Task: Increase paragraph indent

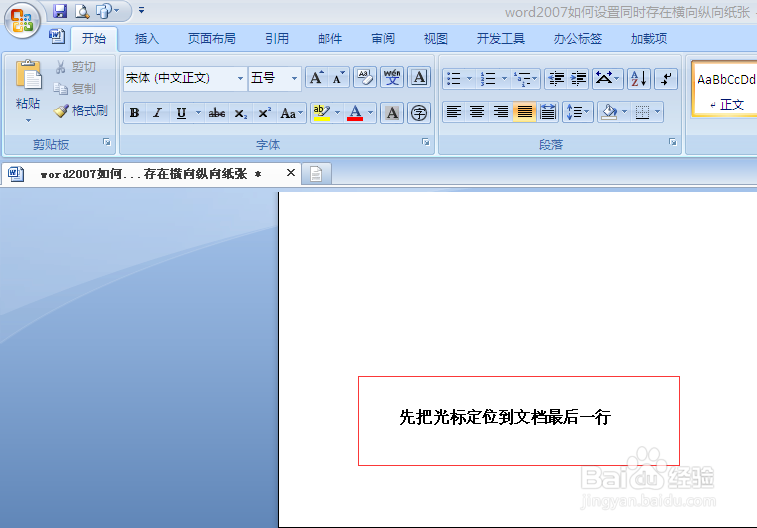Action: click(578, 79)
